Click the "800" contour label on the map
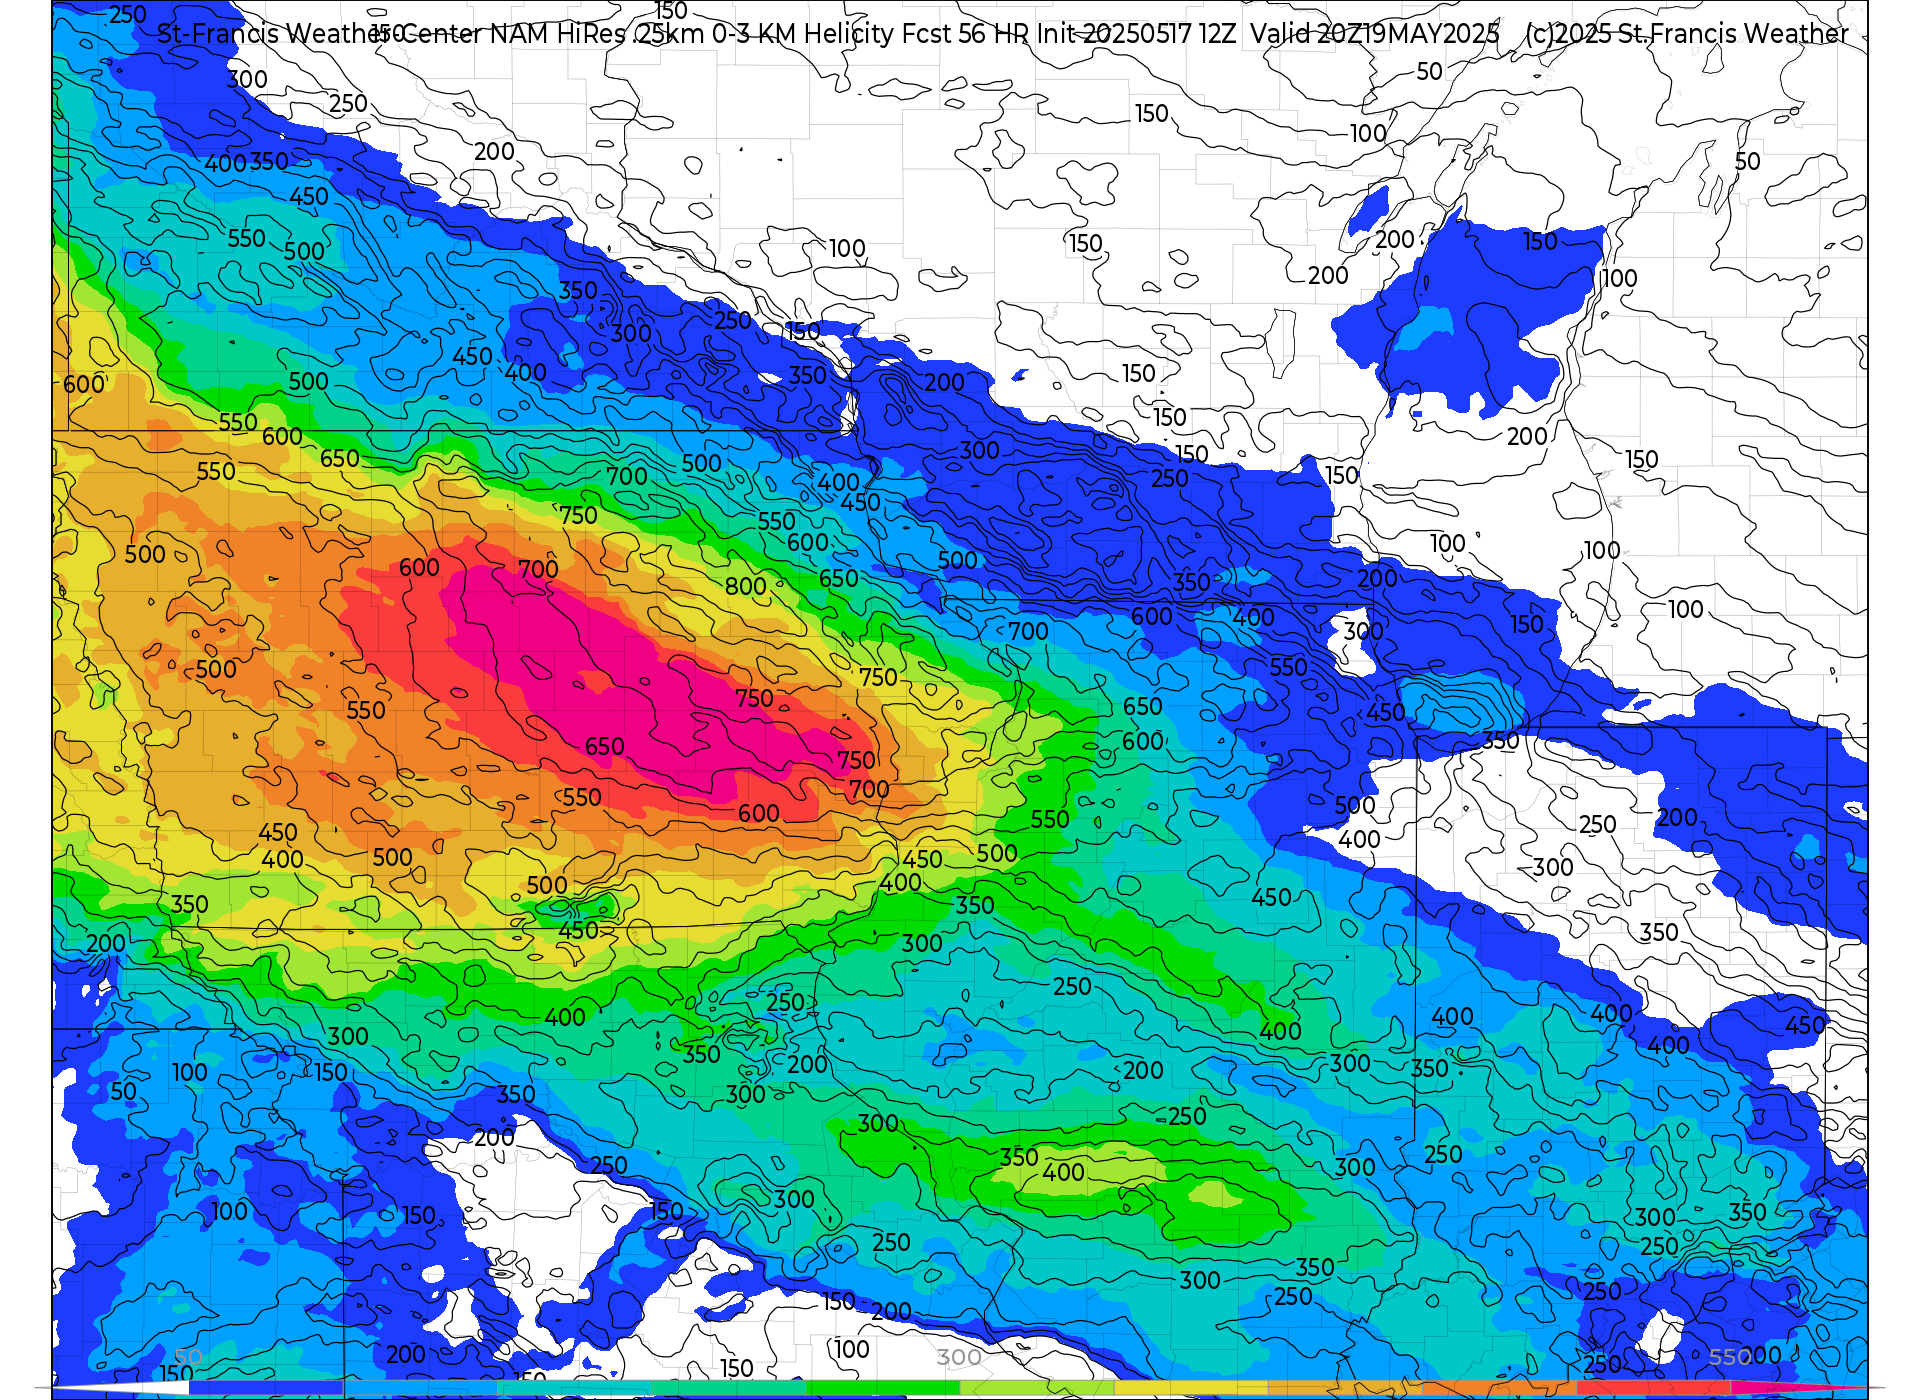Image resolution: width=1920 pixels, height=1400 pixels. tap(746, 587)
